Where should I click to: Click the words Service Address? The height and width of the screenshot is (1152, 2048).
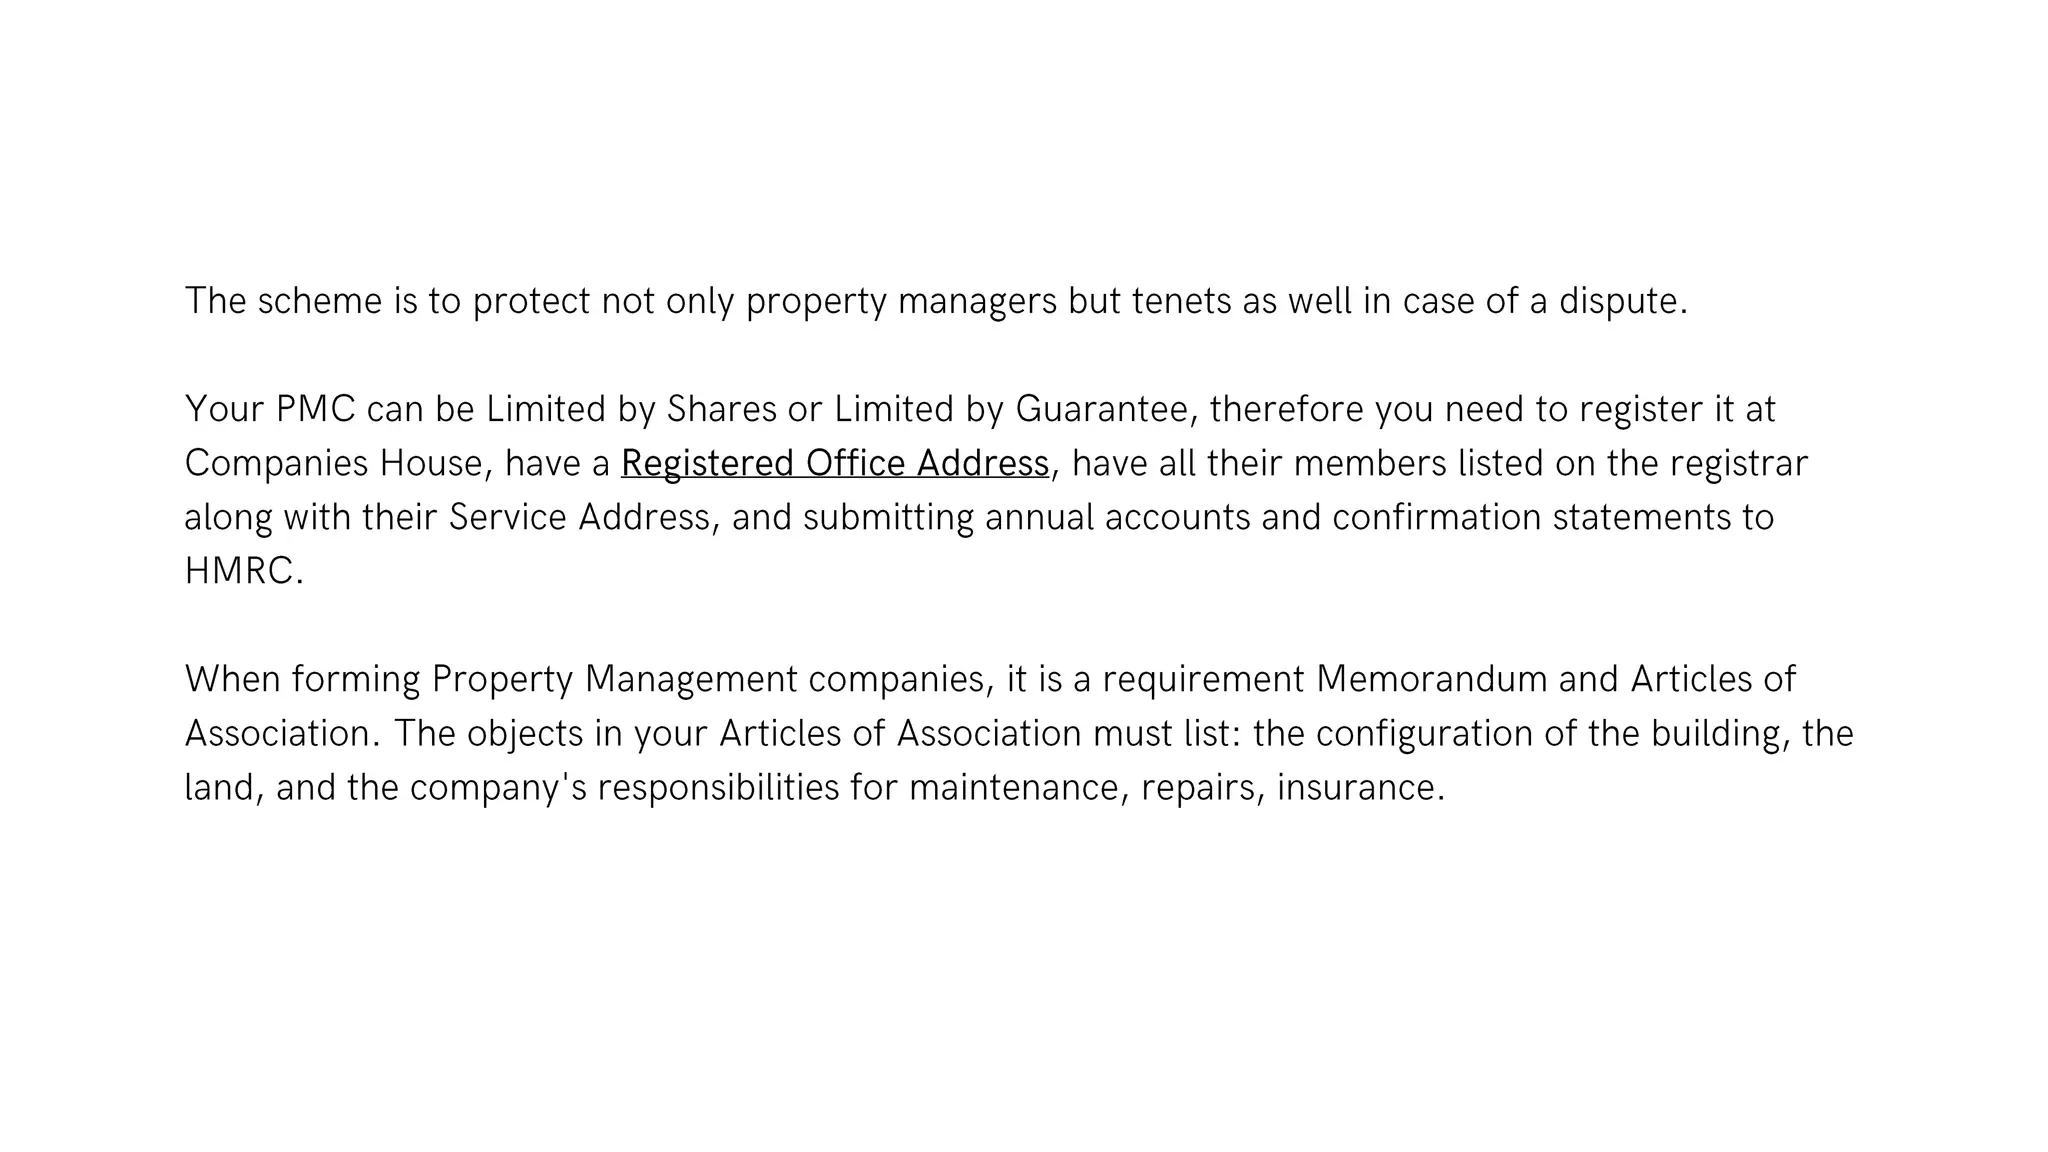(x=580, y=518)
